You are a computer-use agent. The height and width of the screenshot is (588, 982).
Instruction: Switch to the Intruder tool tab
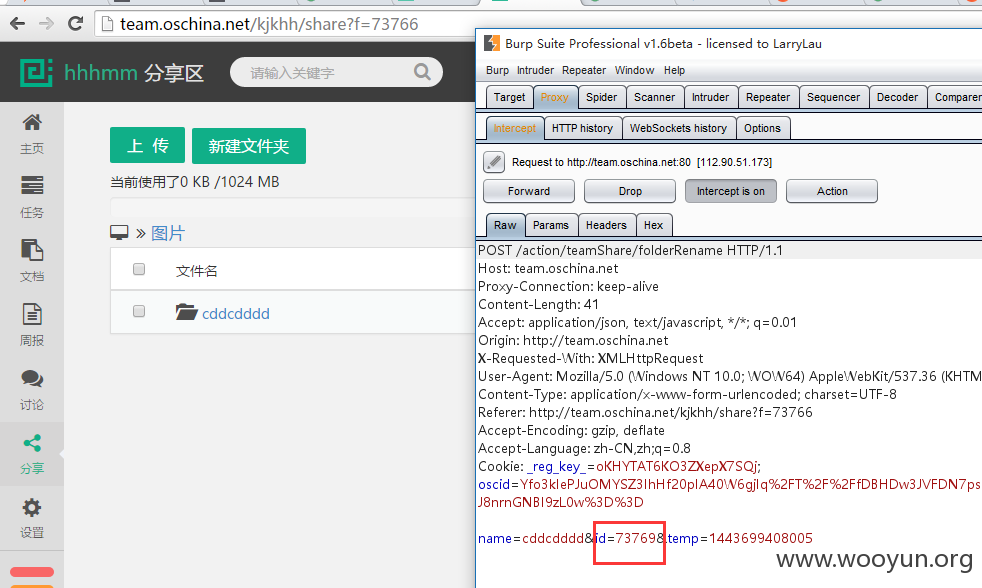click(x=710, y=97)
